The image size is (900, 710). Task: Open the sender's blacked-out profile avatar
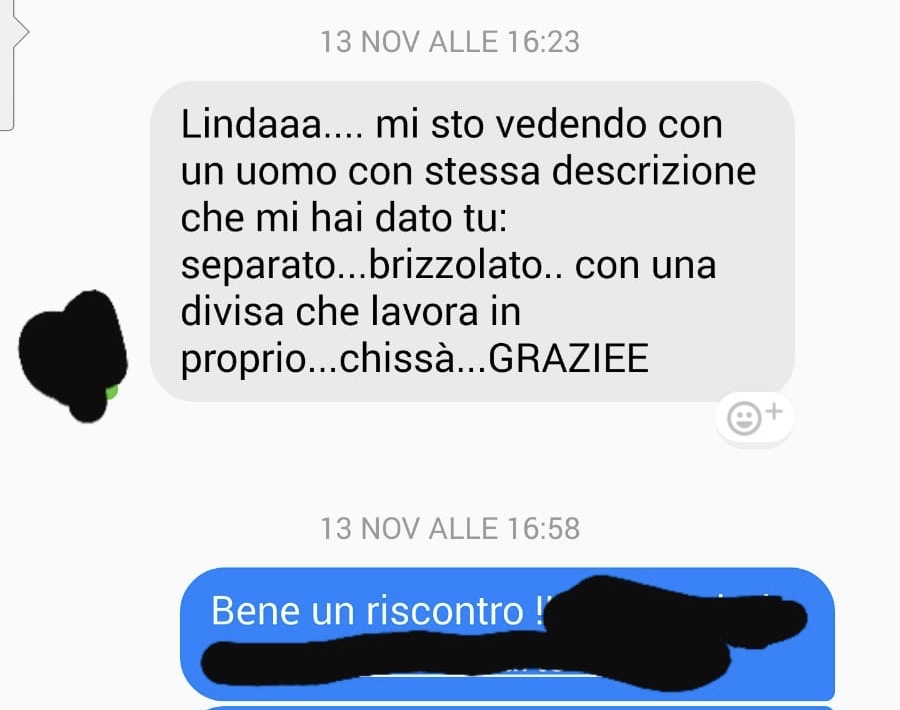73,356
